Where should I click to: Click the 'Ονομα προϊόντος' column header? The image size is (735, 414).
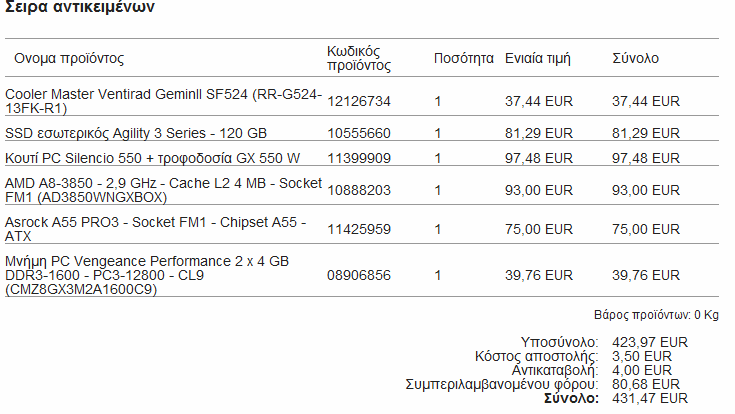pyautogui.click(x=68, y=58)
